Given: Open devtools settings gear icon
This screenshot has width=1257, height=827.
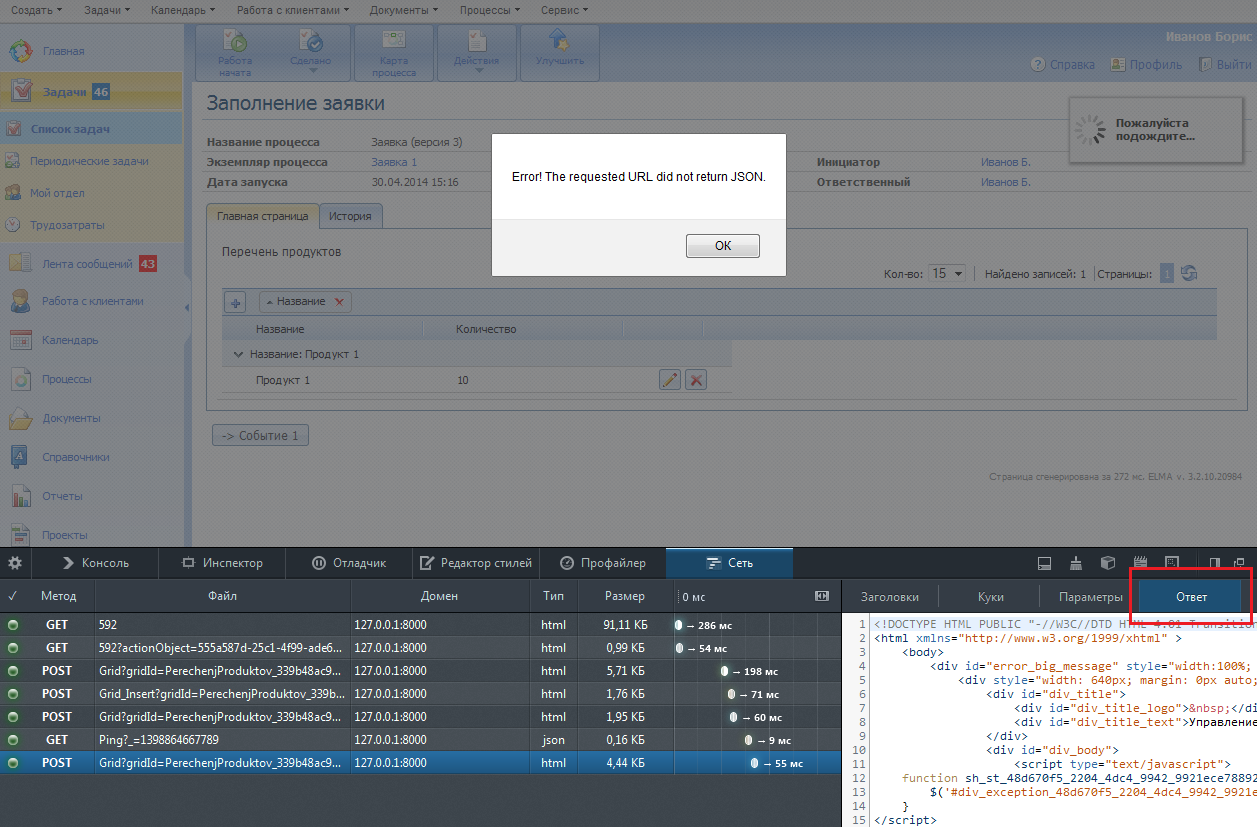Looking at the screenshot, I should click(x=16, y=563).
